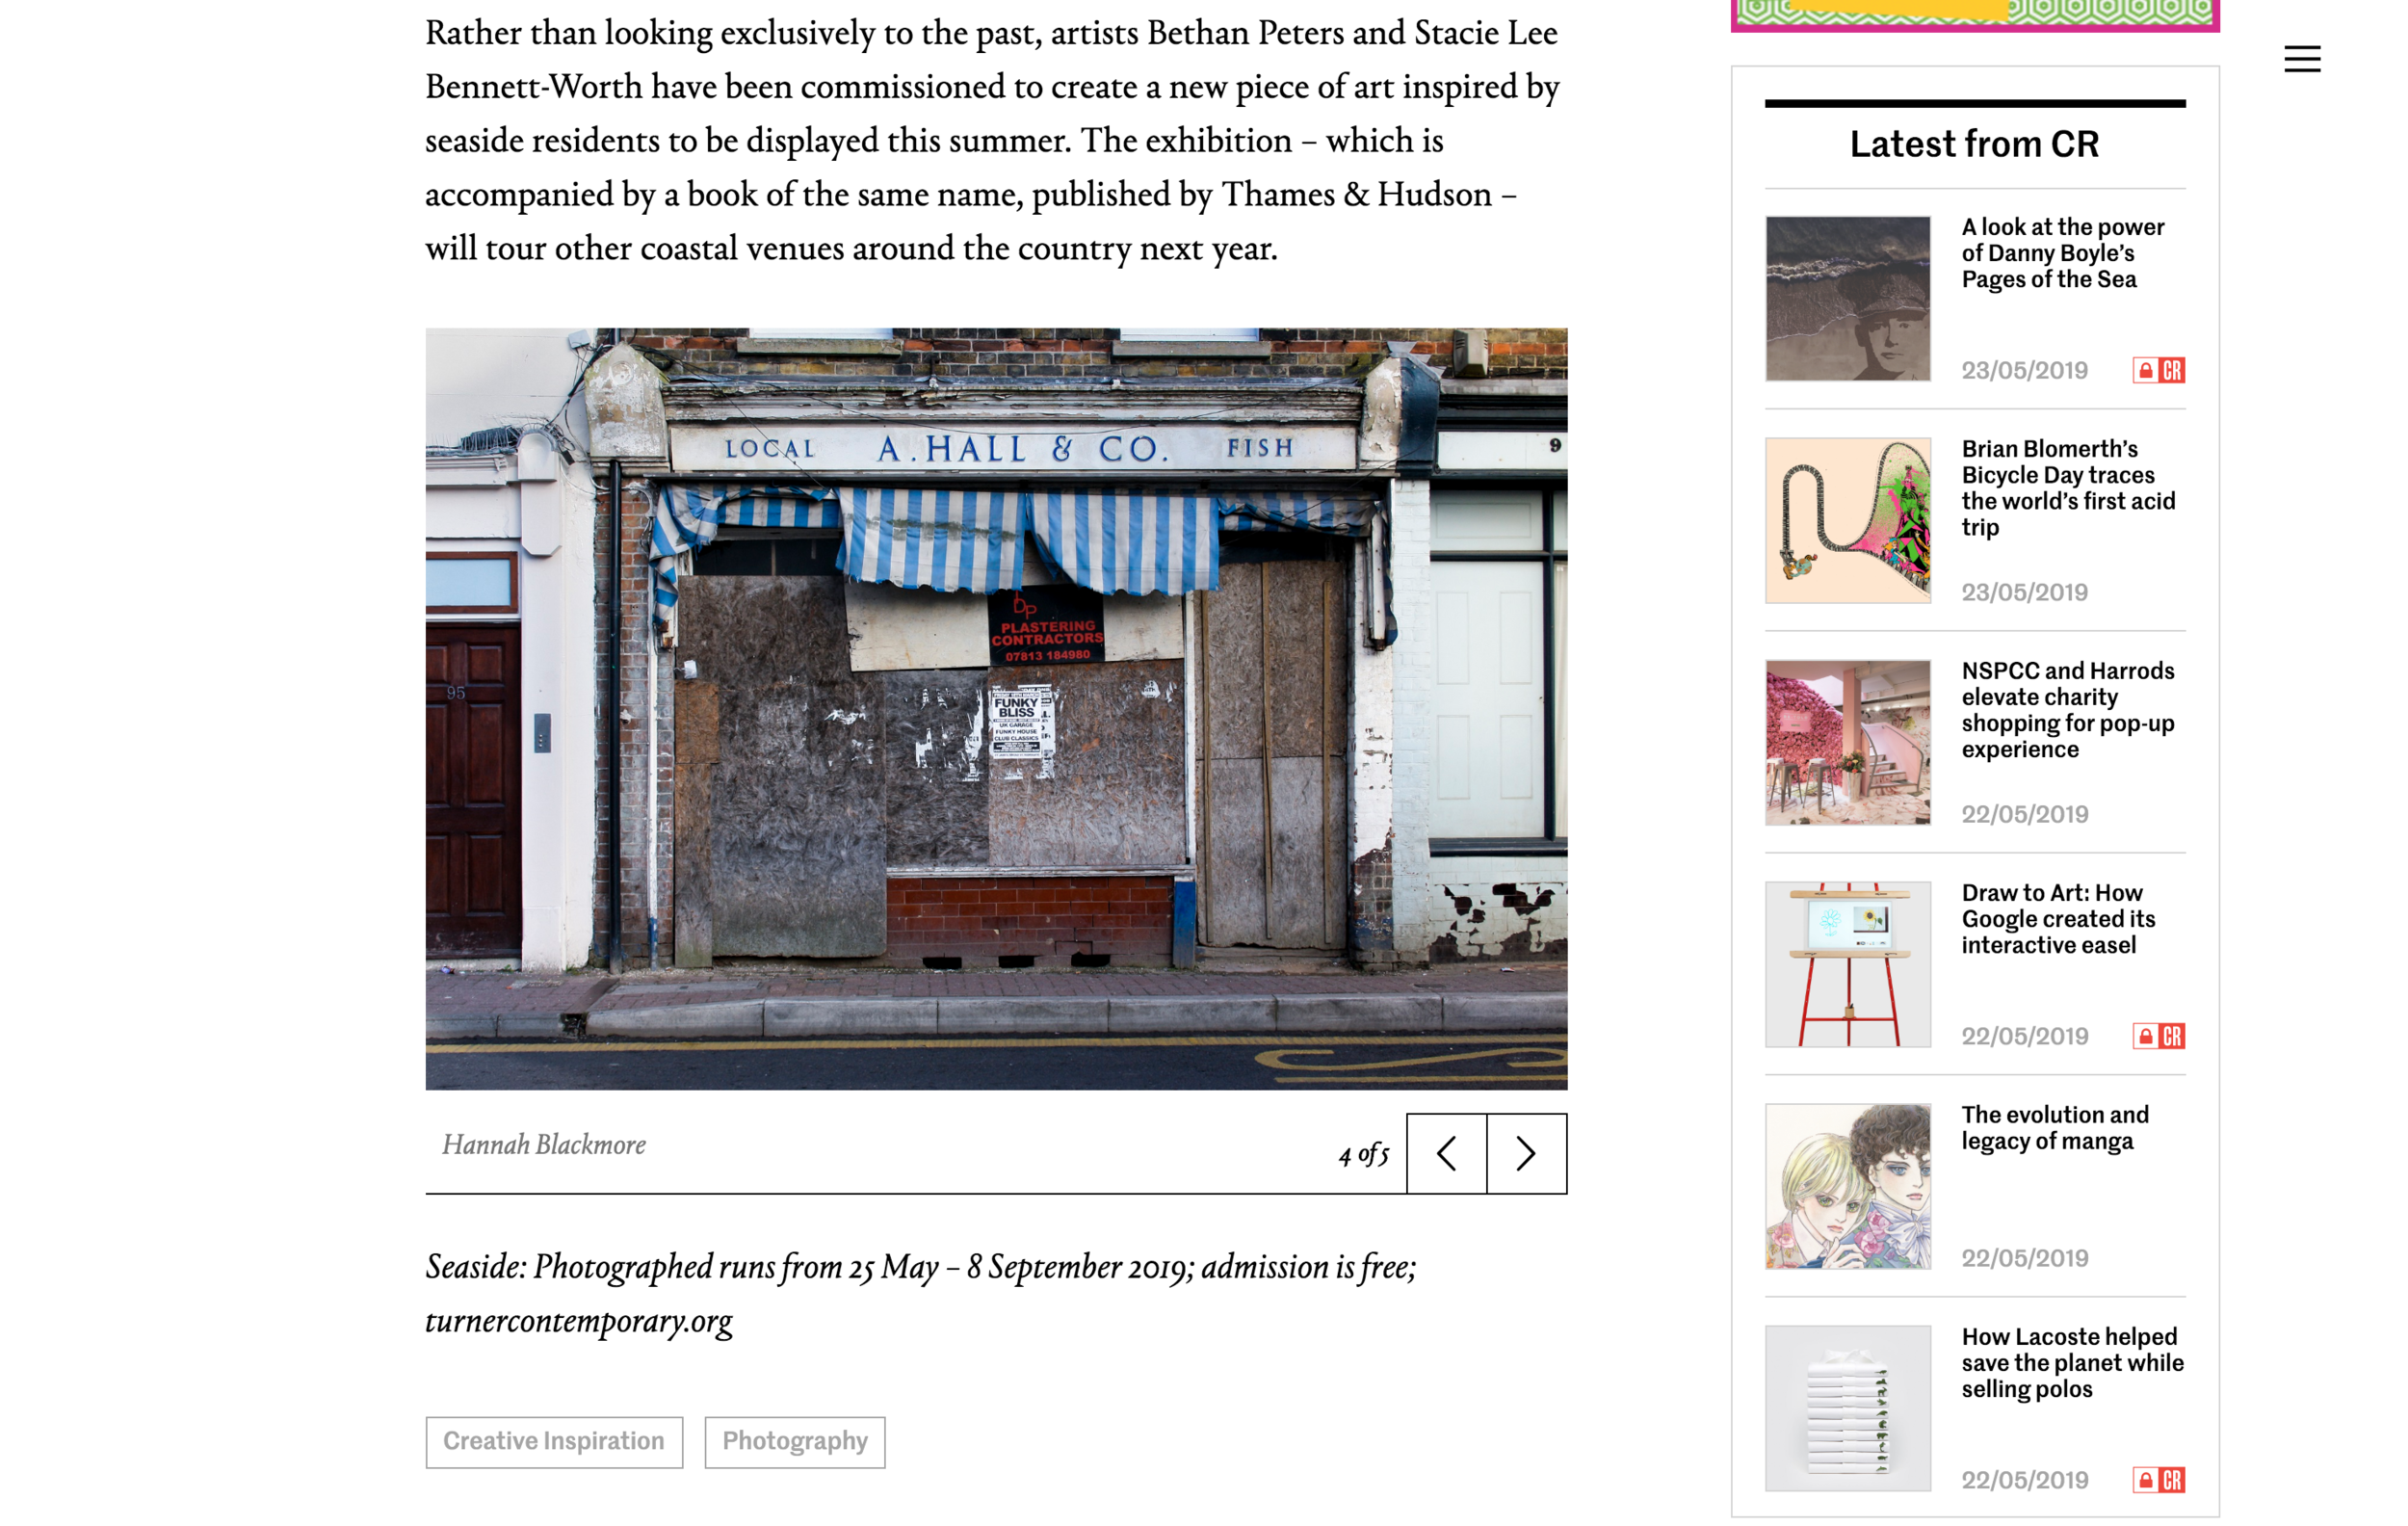Click the Bicycle Day illustration thumbnail
The image size is (2408, 1526).
[1848, 520]
